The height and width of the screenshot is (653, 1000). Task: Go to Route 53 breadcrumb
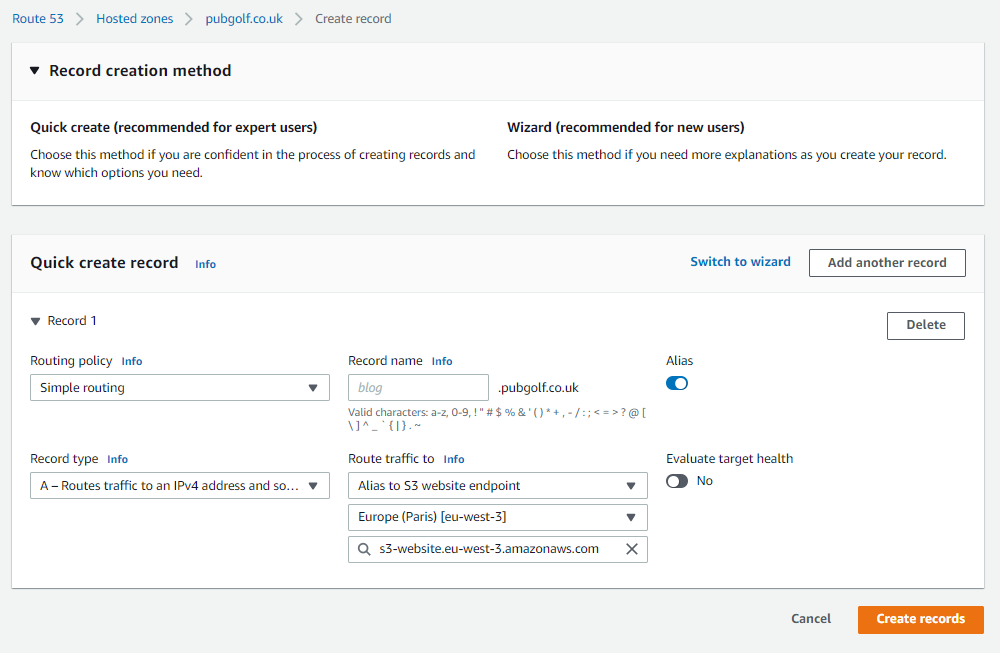pos(38,18)
